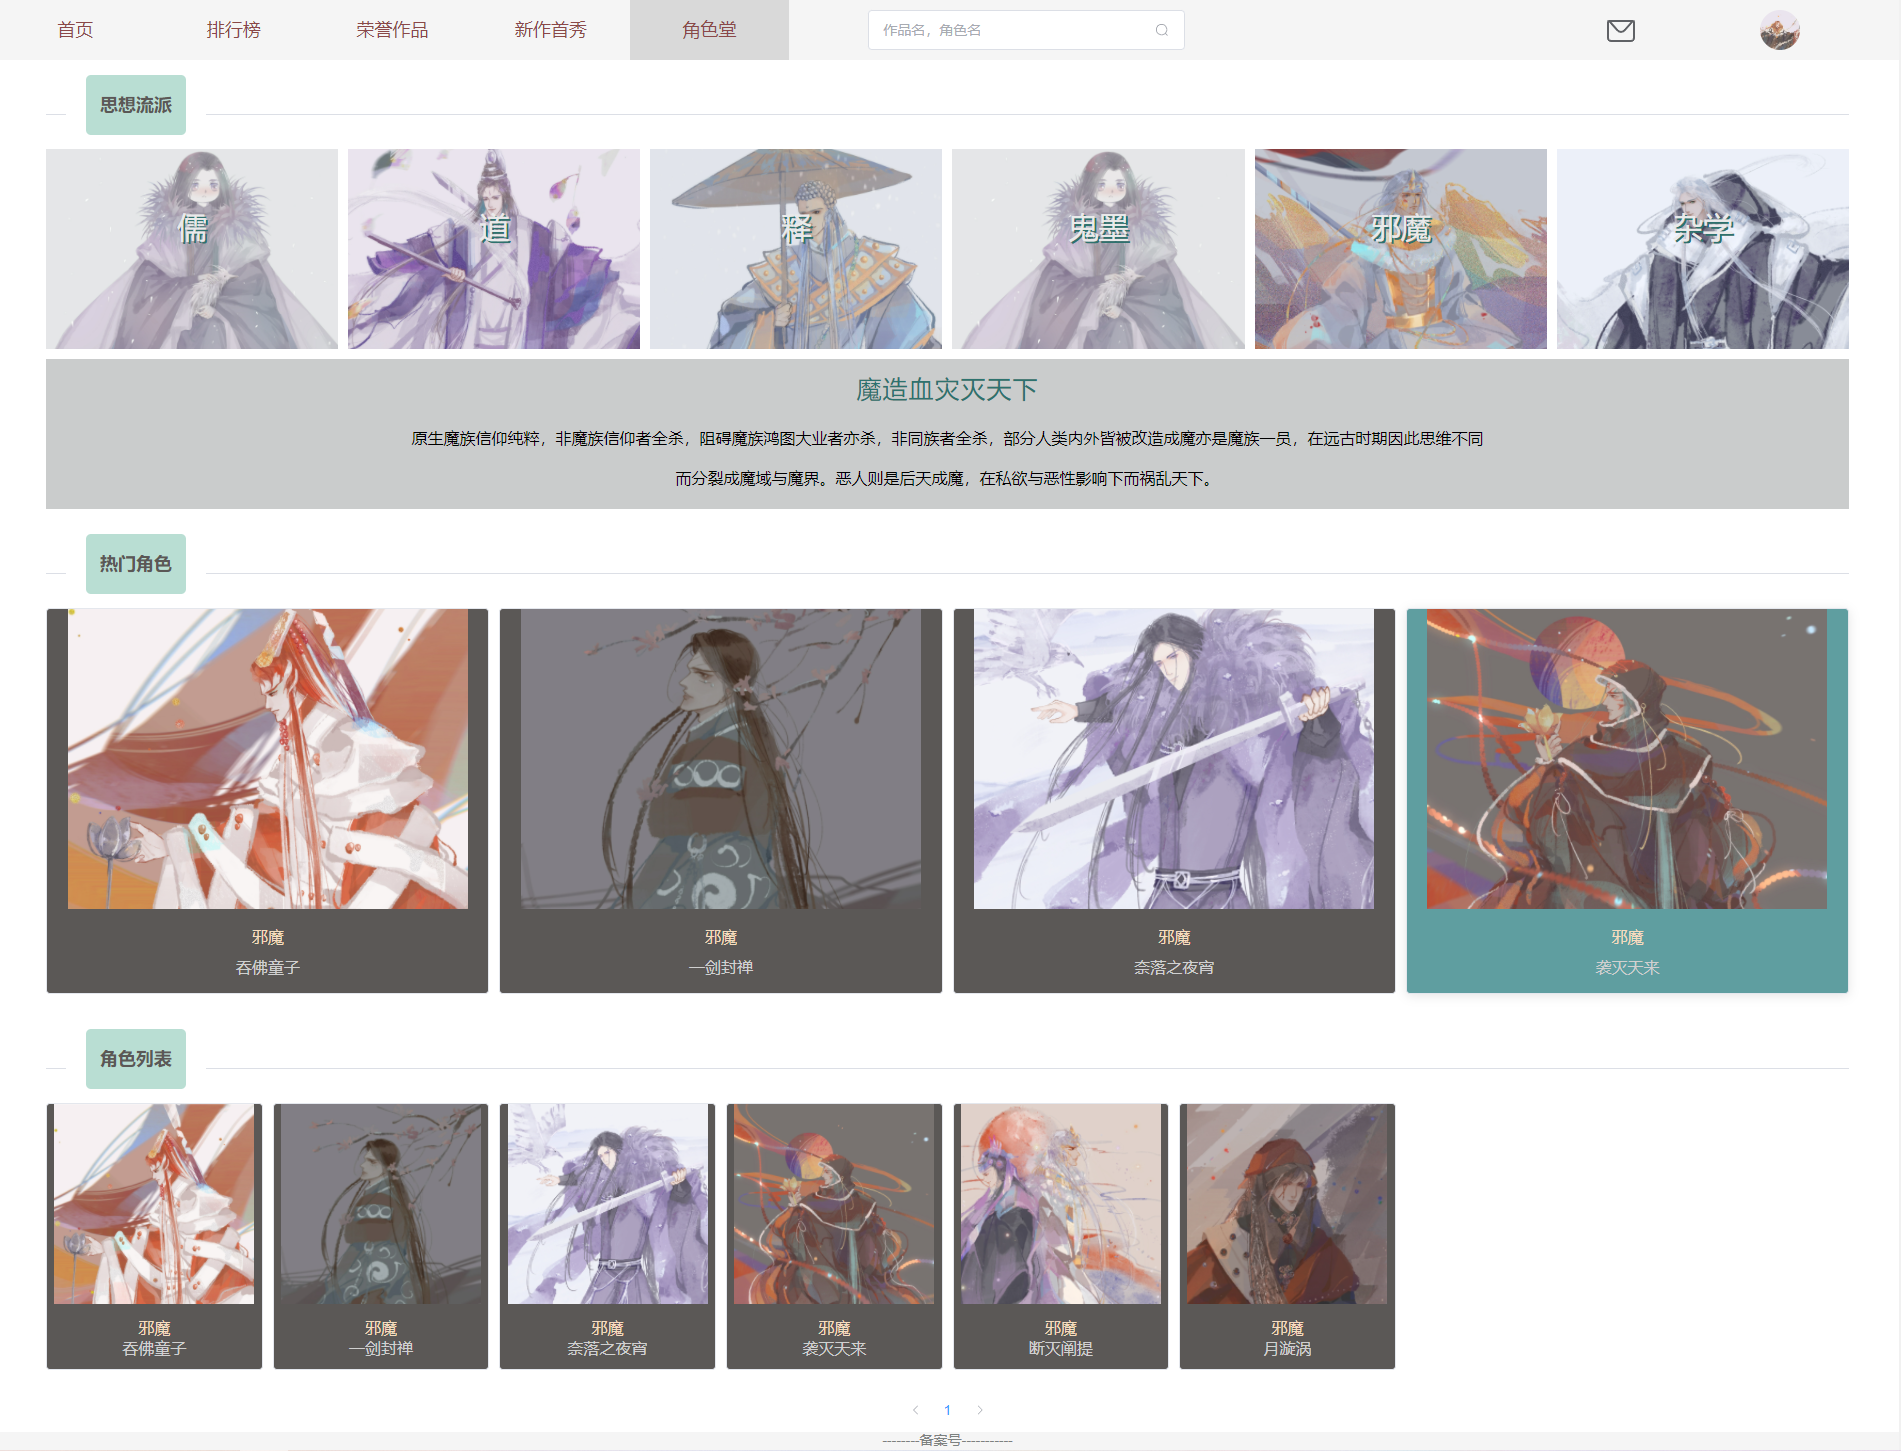
Task: Open 一剑封禅 in the character list
Action: [x=381, y=1236]
